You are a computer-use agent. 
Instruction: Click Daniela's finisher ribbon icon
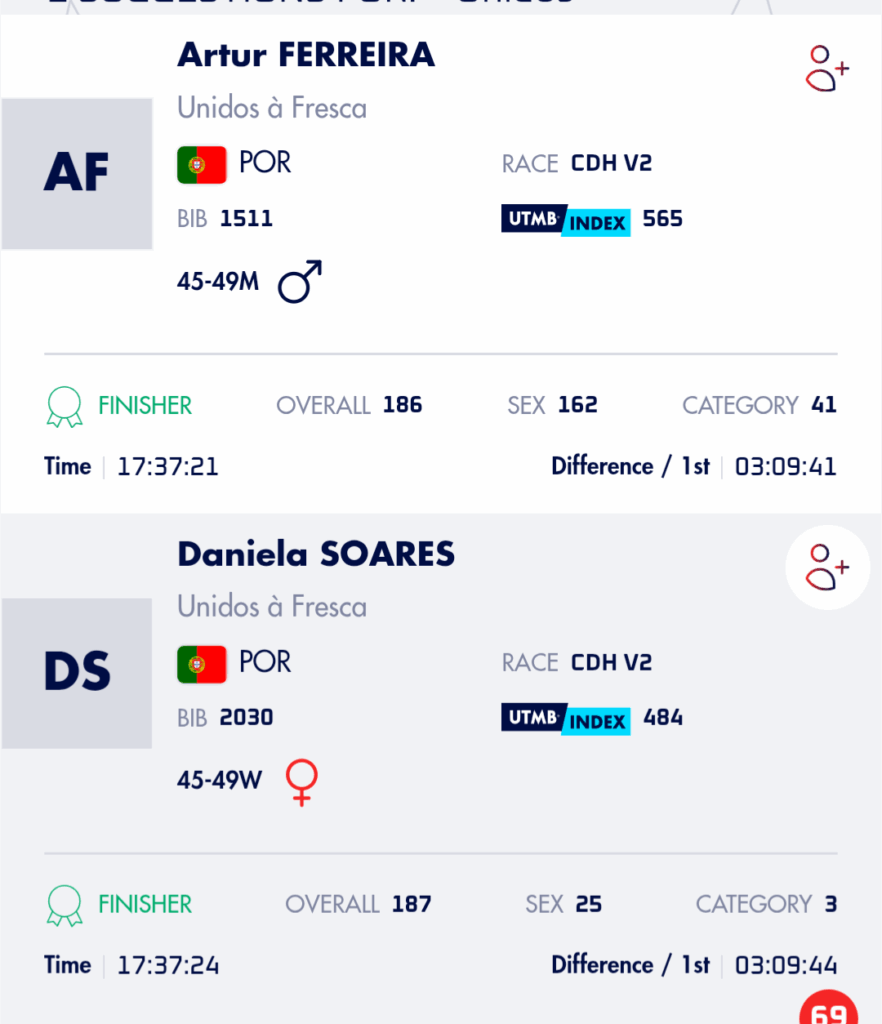click(65, 905)
